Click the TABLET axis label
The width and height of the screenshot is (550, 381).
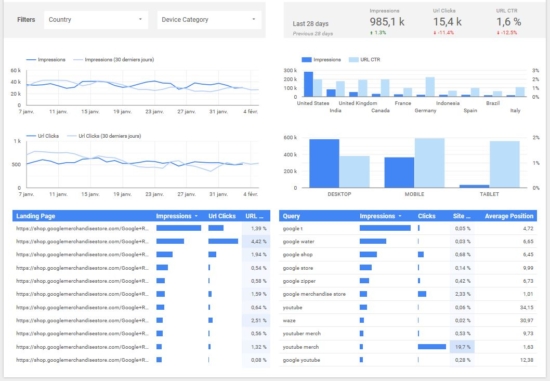pos(489,194)
